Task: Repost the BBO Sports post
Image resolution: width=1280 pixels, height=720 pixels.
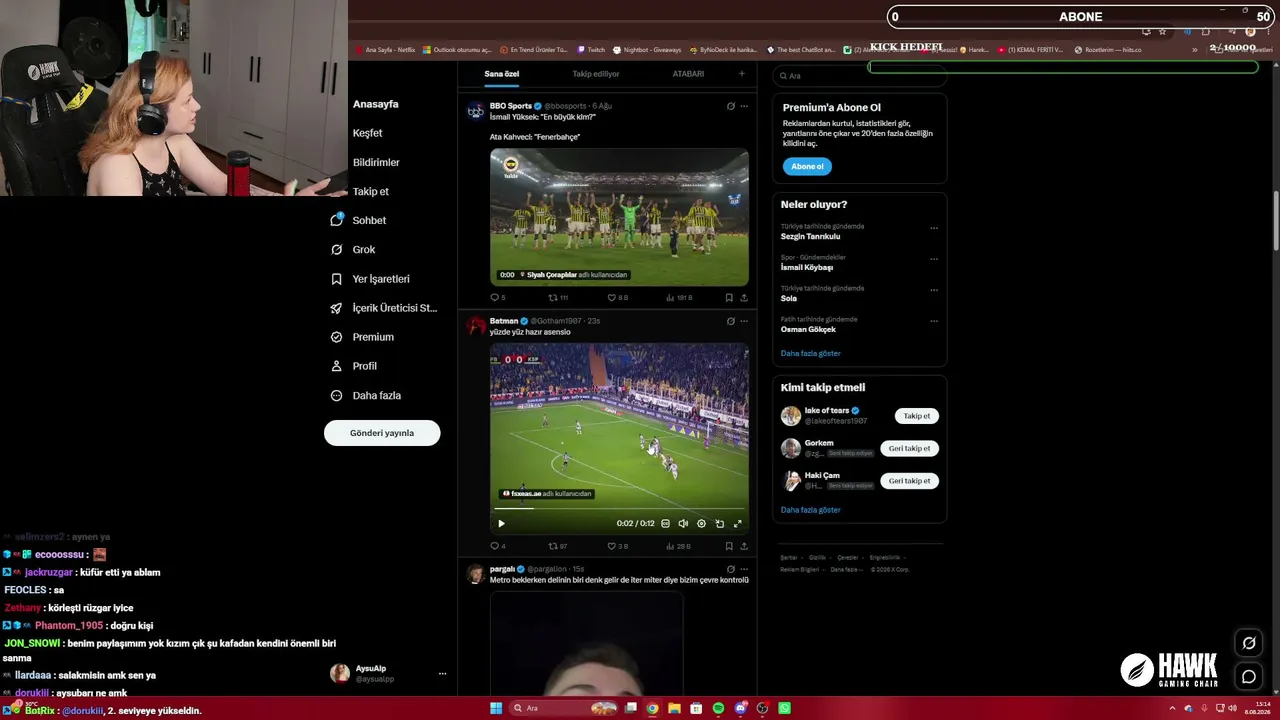Action: 553,297
